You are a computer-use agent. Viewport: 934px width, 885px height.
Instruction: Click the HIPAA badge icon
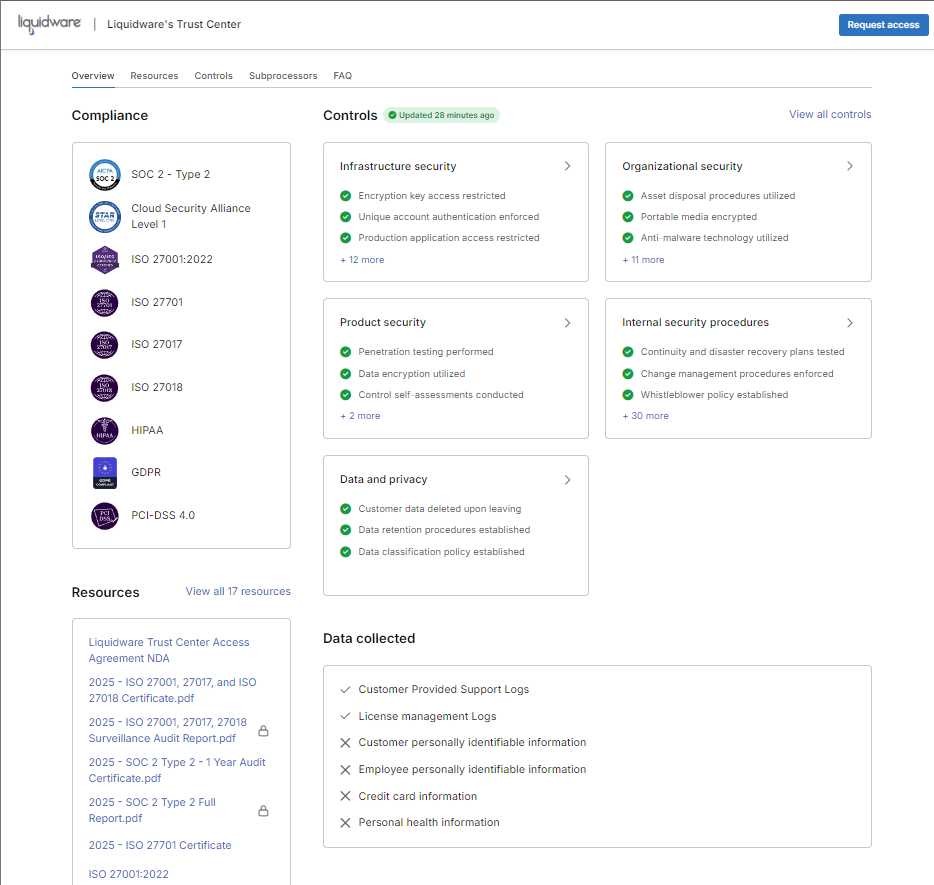[x=104, y=430]
